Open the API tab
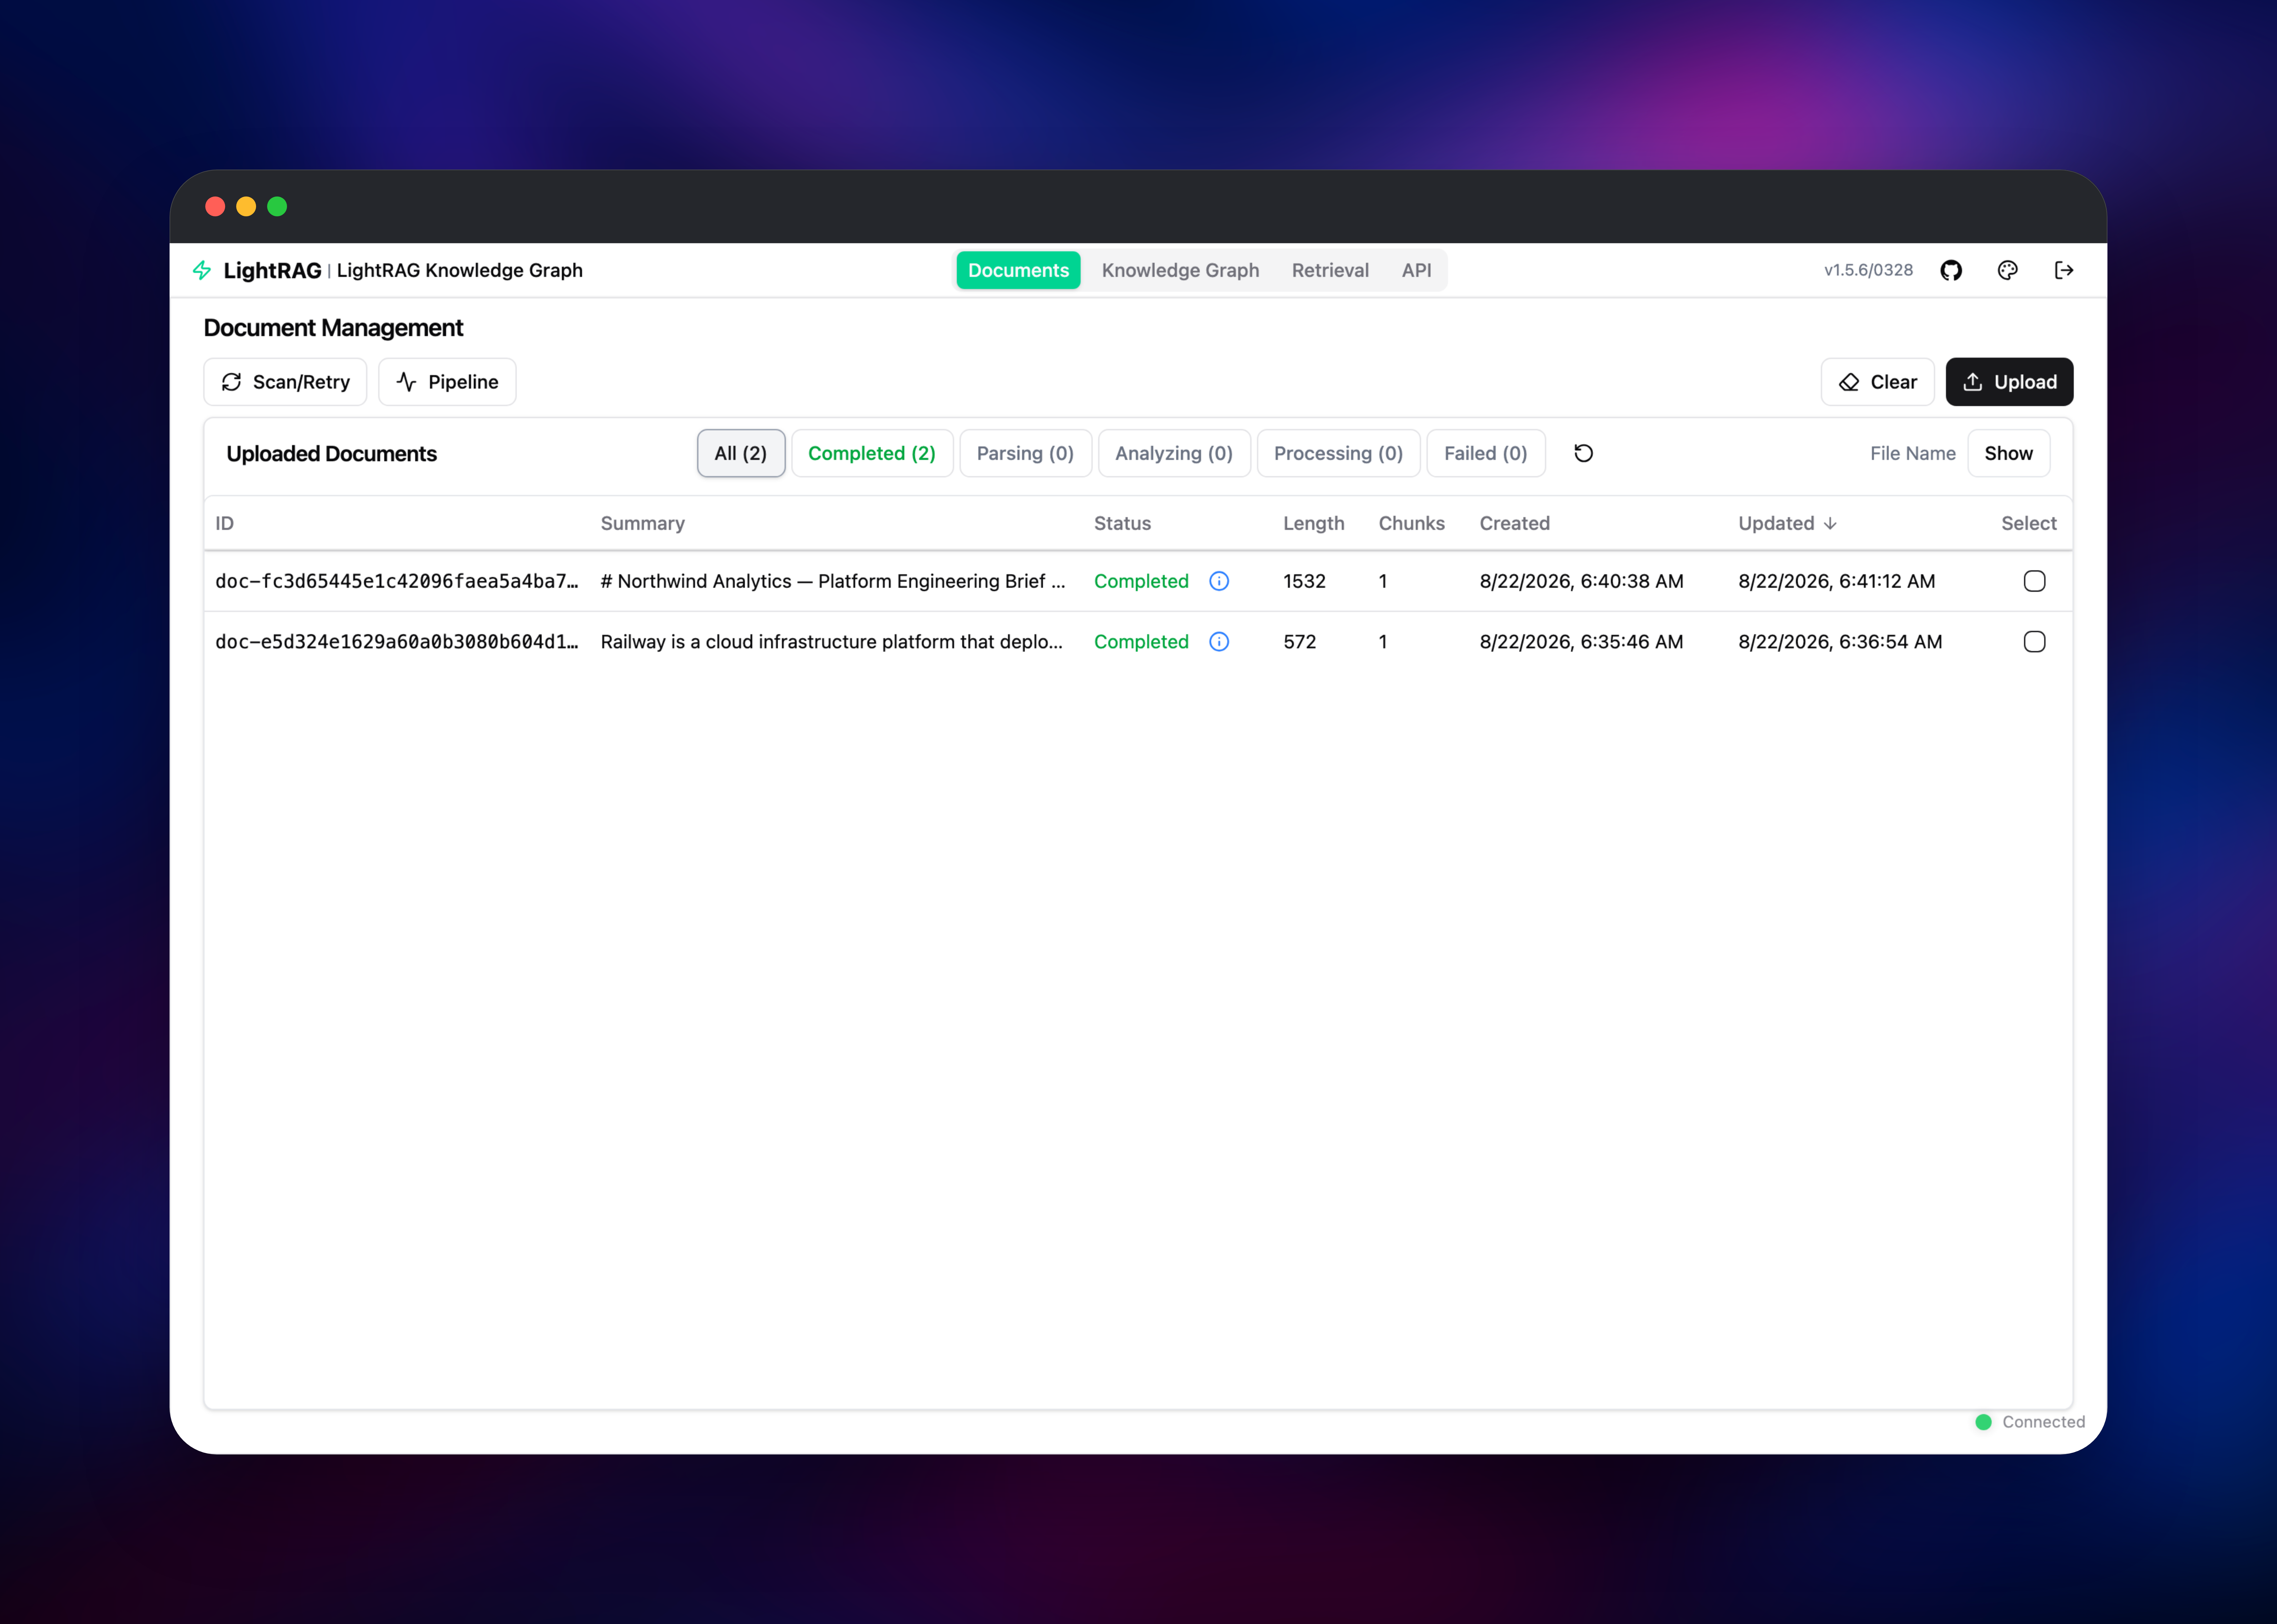This screenshot has height=1624, width=2277. 1416,270
